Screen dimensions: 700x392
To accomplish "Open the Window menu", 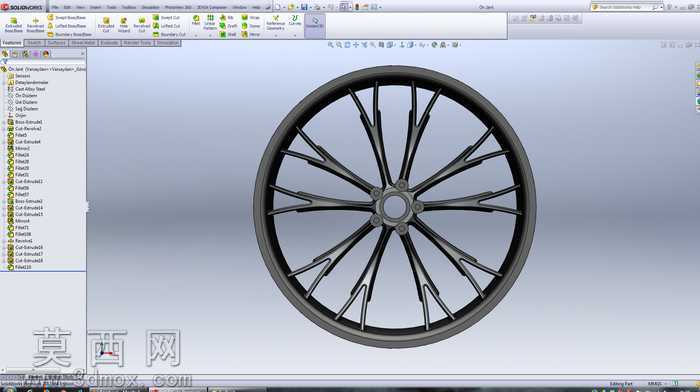I will (x=239, y=8).
